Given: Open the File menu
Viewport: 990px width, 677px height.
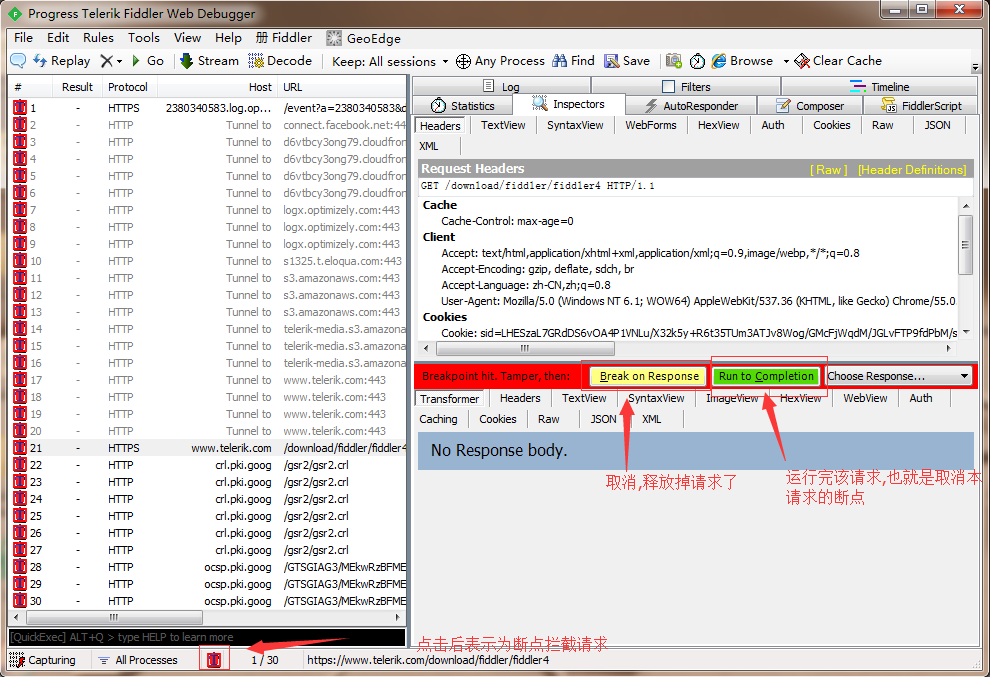Looking at the screenshot, I should [23, 38].
